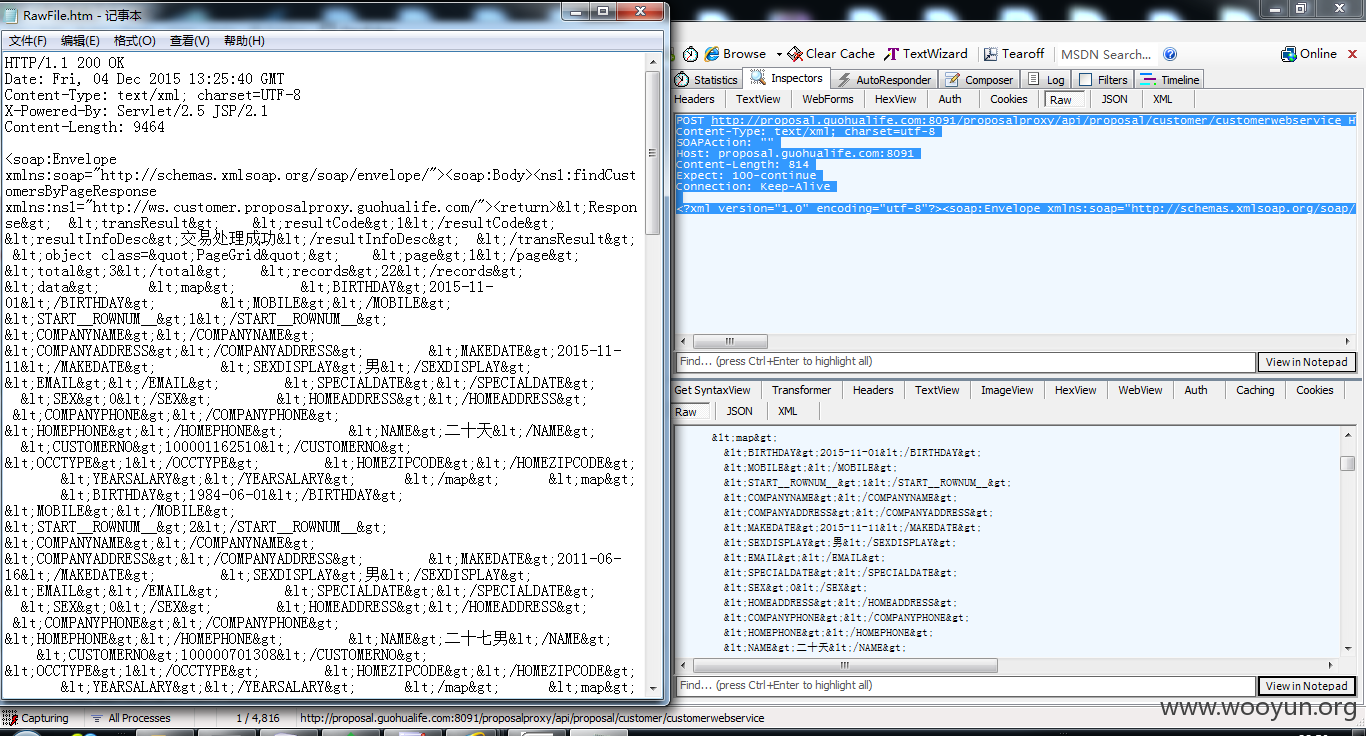
Task: Click the 1 / 4,816 session count
Action: click(258, 718)
